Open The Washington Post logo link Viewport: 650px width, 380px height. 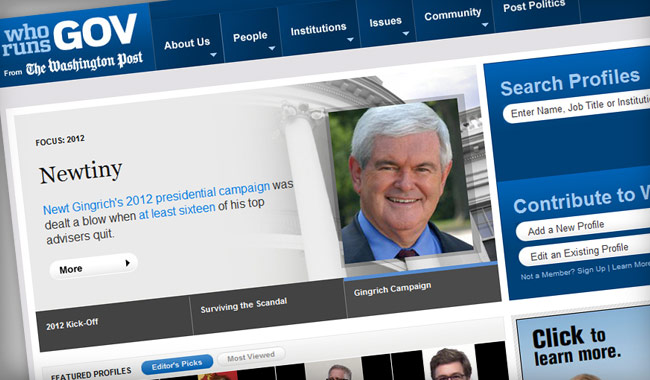point(85,63)
